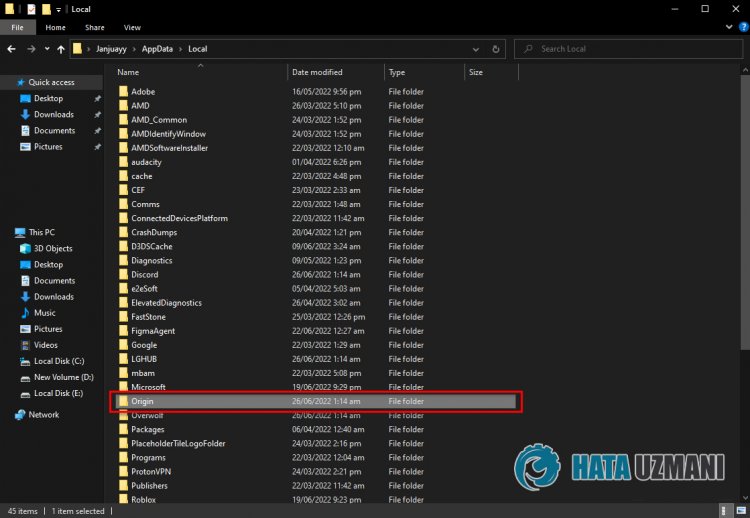Click the Back navigation arrow
The image size is (750, 518).
pos(13,48)
